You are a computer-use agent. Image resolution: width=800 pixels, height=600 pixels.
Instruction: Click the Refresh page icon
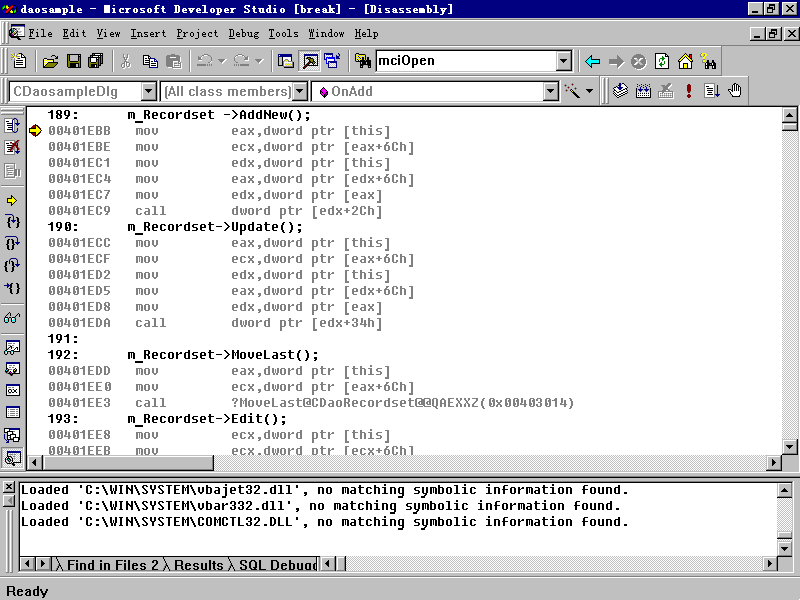coord(662,62)
